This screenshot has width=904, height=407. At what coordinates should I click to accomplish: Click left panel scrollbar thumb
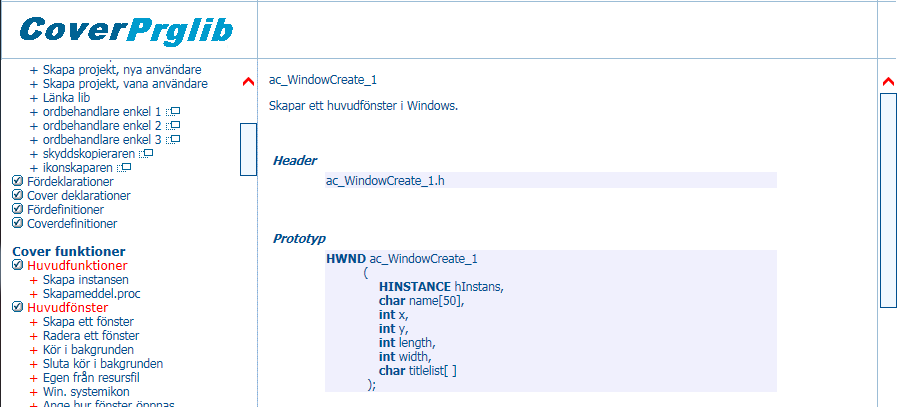point(248,149)
